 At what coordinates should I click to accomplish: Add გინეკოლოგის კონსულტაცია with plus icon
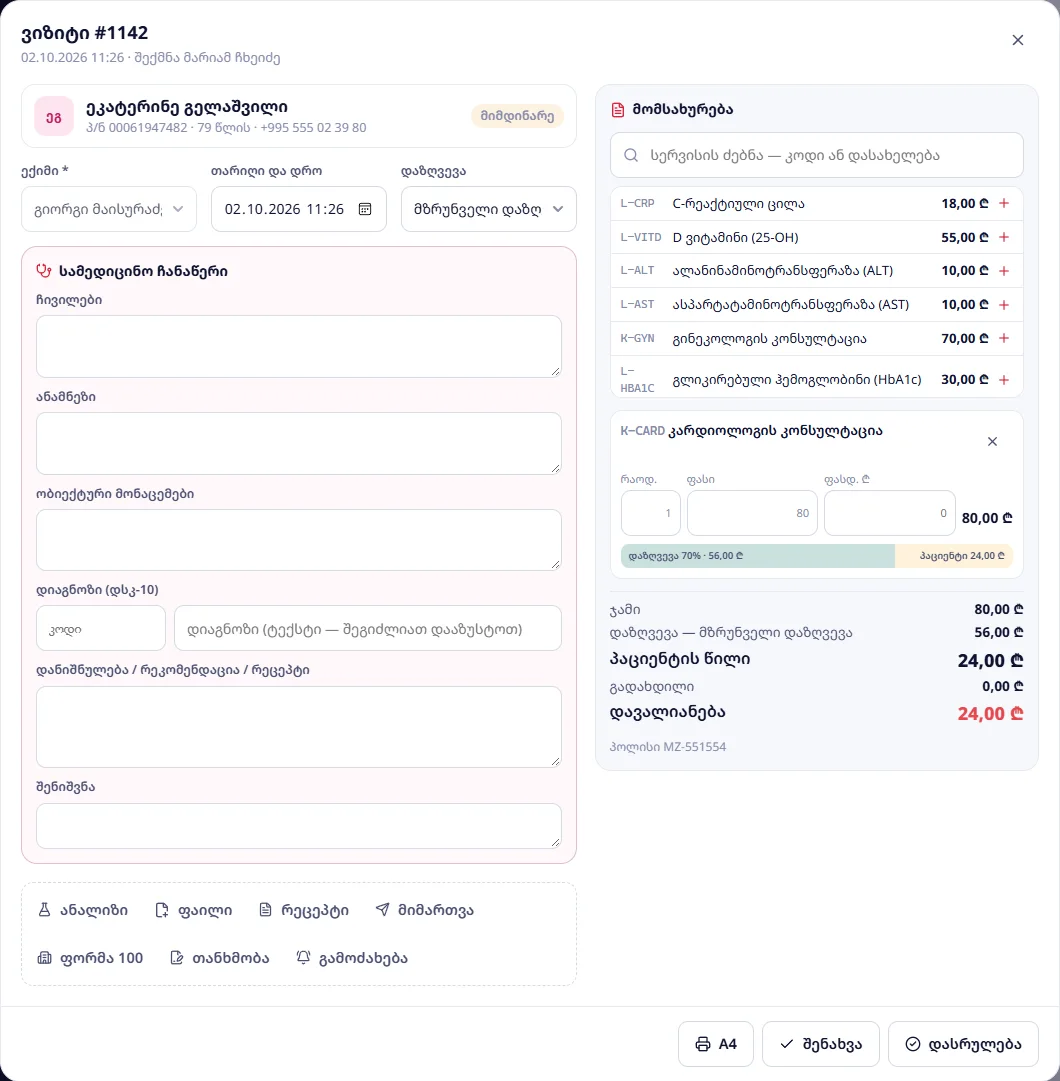pyautogui.click(x=1003, y=339)
